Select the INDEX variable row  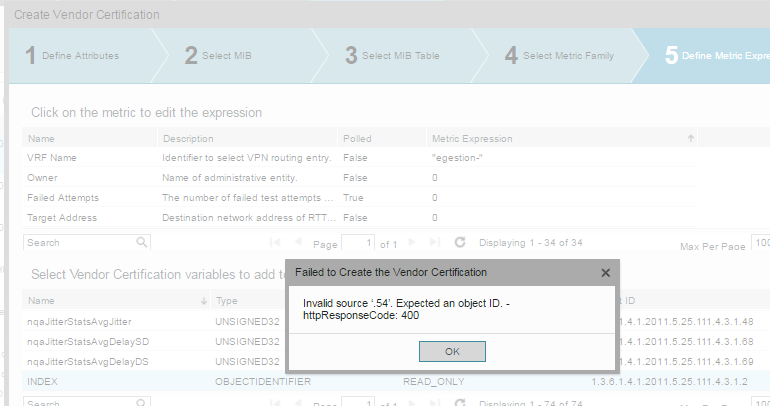[396, 381]
